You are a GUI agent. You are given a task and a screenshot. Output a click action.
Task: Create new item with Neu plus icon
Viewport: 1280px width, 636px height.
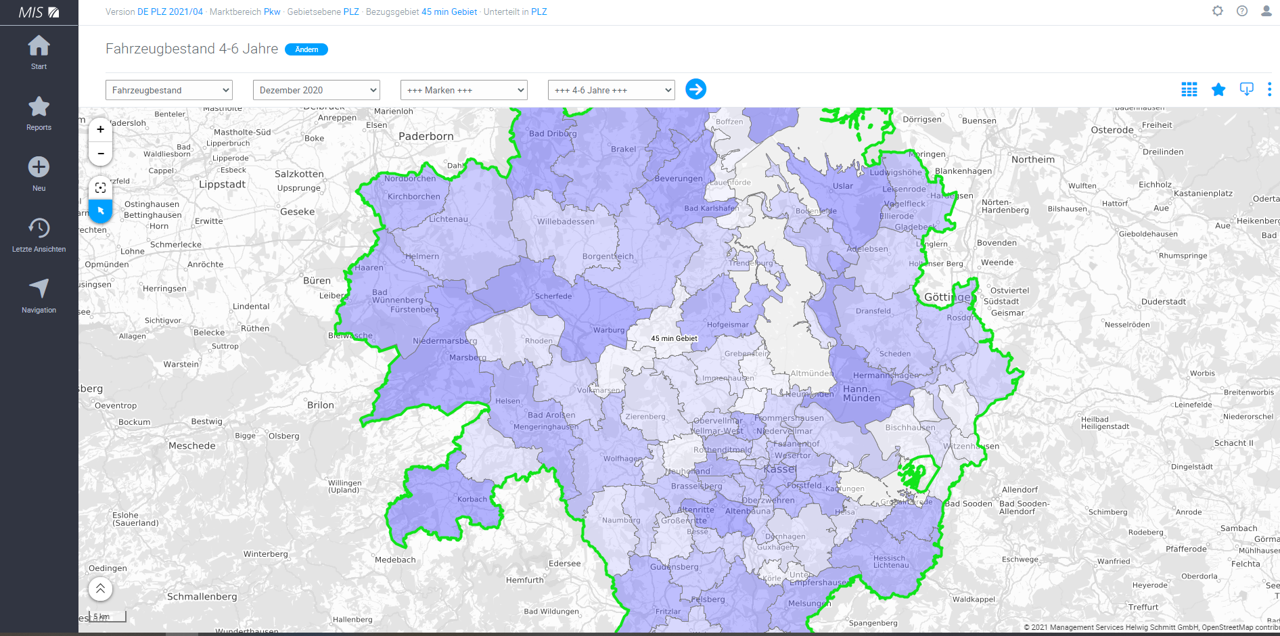39,167
